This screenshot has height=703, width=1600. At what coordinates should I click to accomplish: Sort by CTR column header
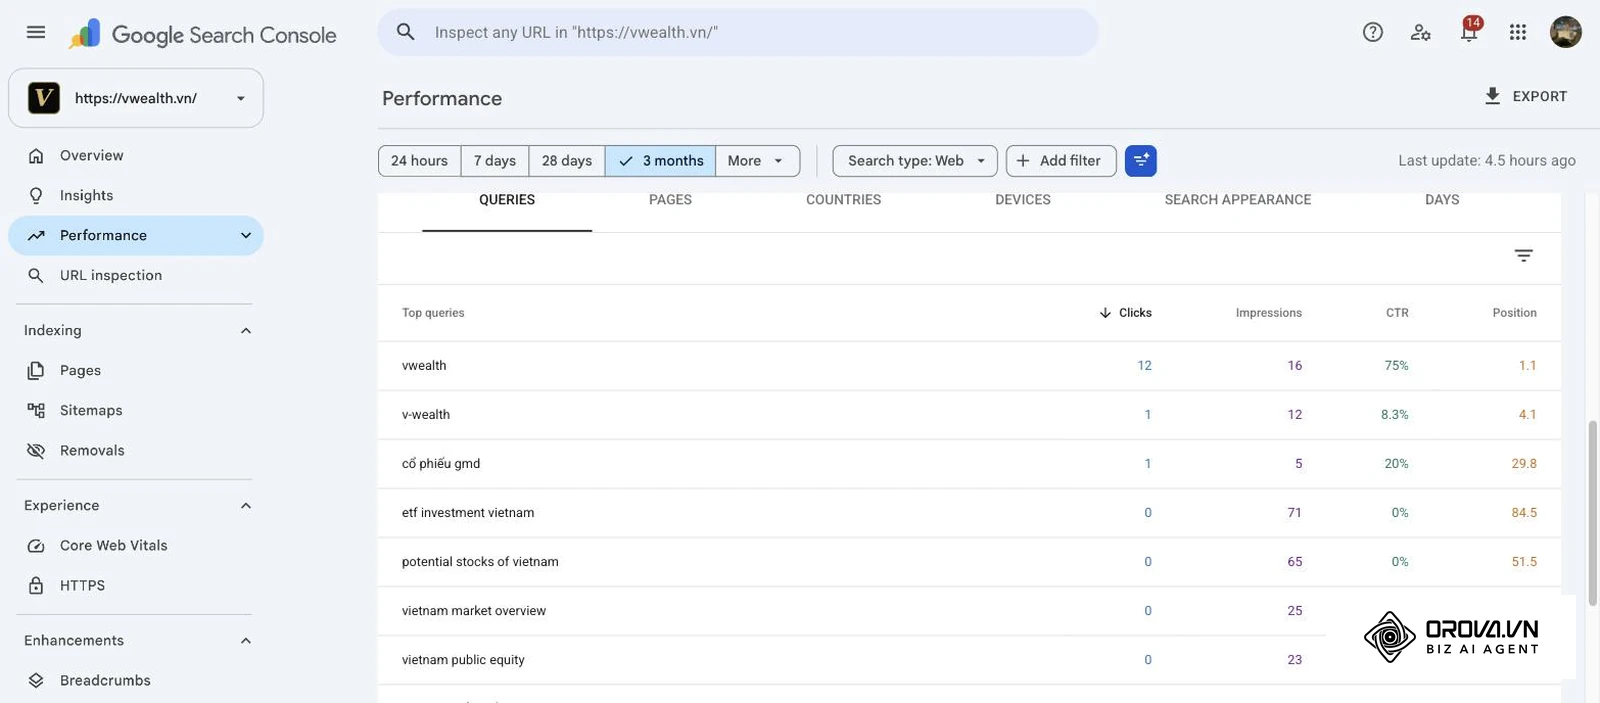1397,313
